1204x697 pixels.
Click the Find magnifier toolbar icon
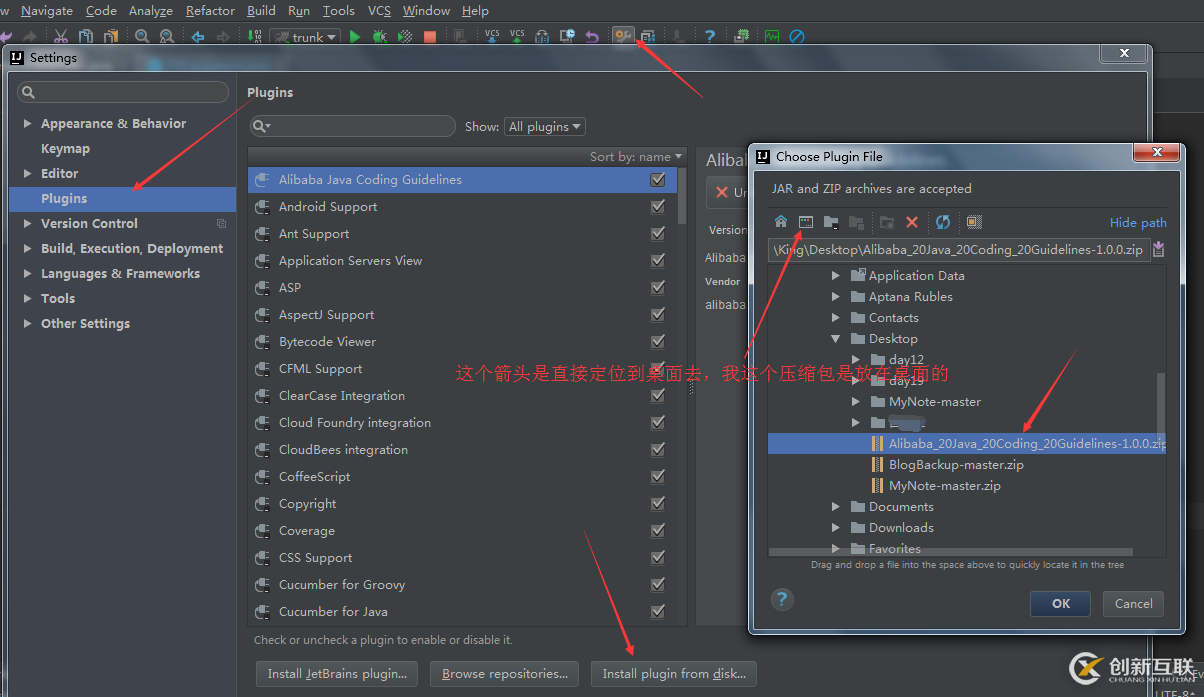point(142,37)
